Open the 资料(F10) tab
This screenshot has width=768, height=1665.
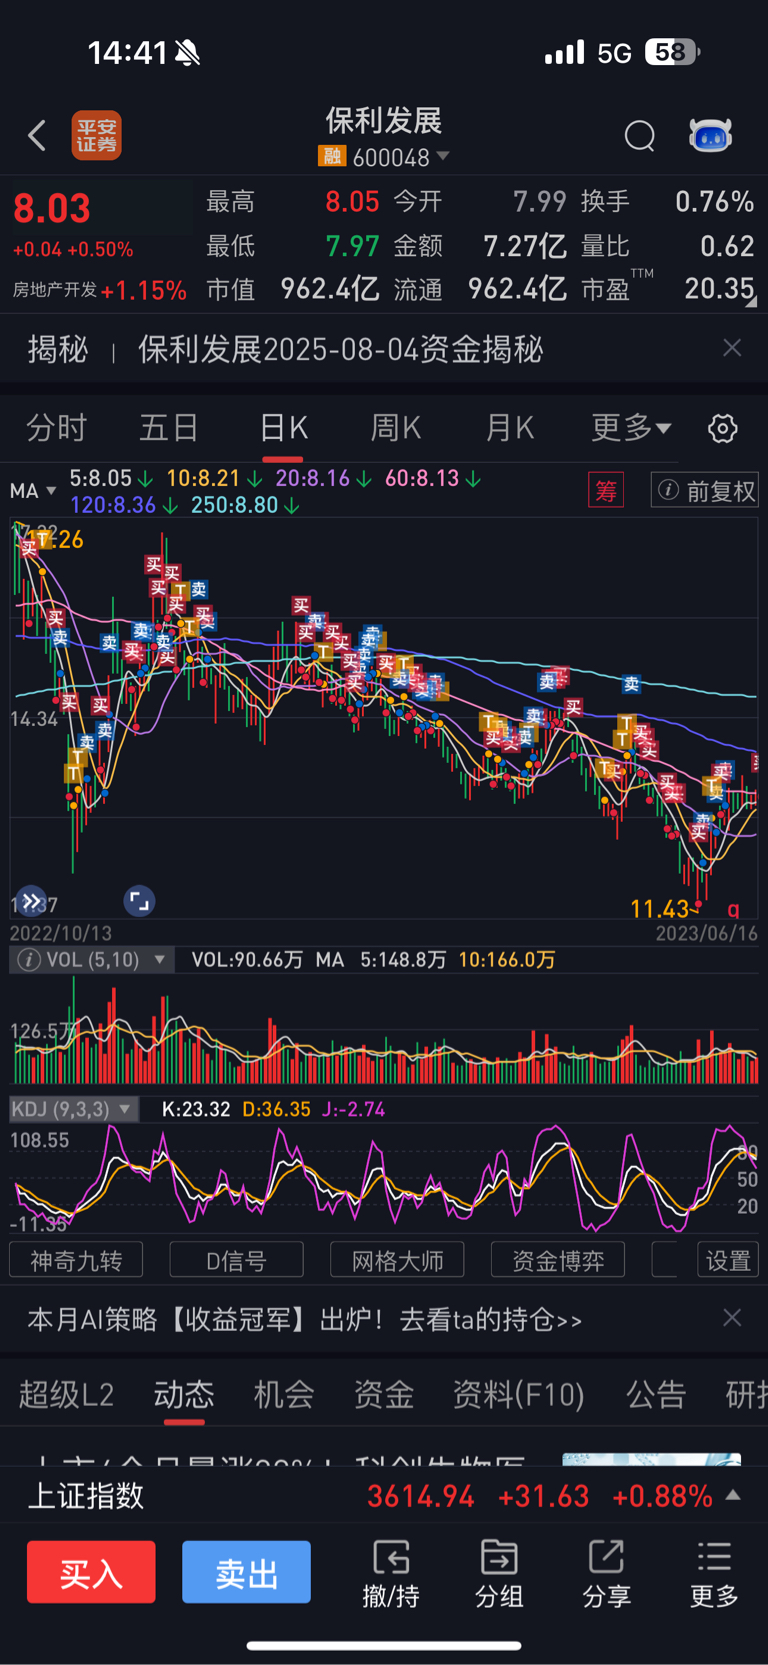519,1394
